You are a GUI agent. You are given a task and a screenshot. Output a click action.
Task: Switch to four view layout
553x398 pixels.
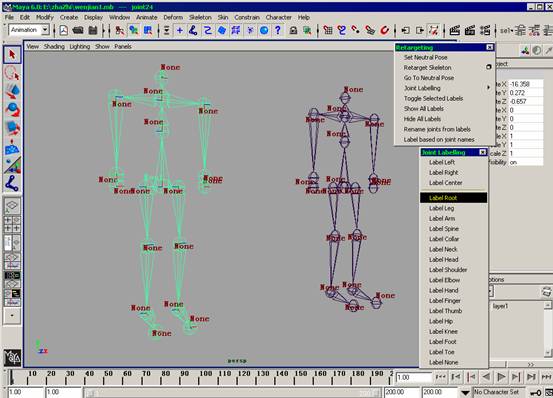click(x=12, y=224)
